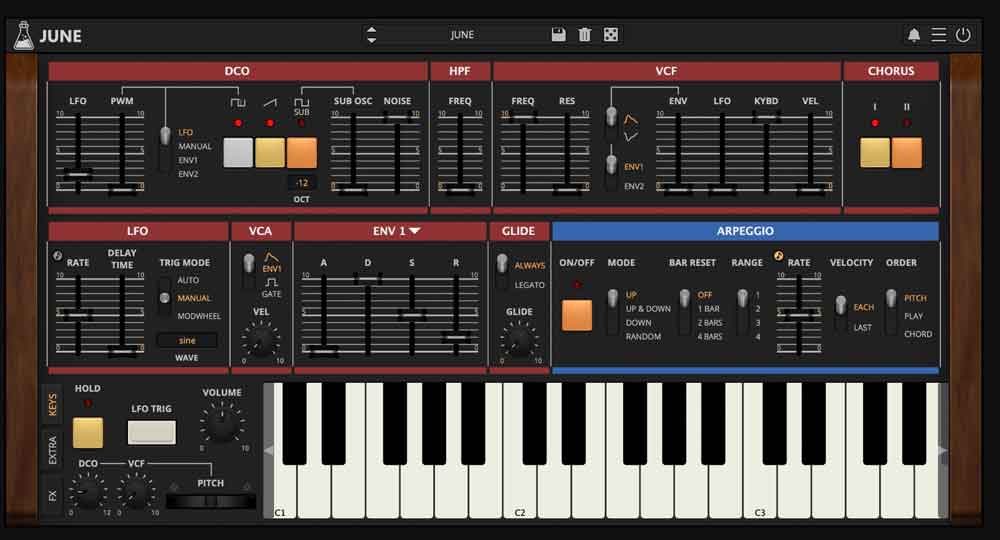
Task: Click the trash icon to delete preset
Action: (x=585, y=35)
